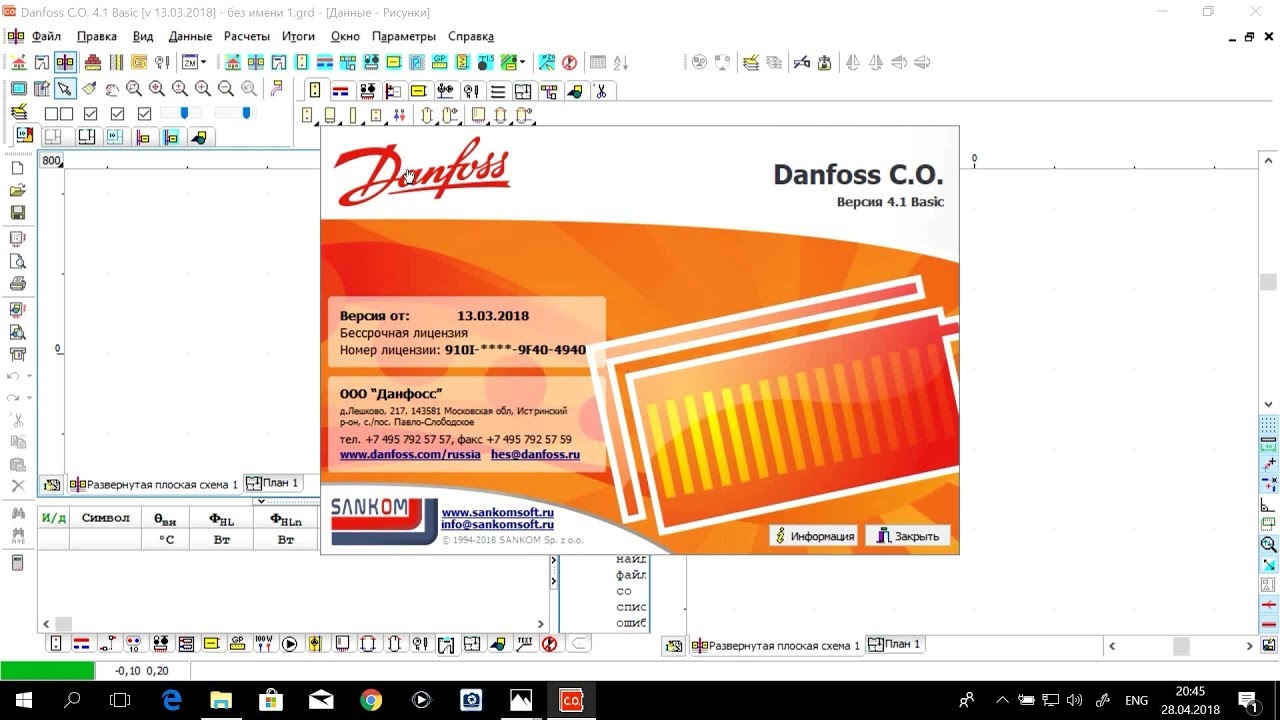Select the lower-right Развернутая плоская схема 1 tab

point(776,646)
